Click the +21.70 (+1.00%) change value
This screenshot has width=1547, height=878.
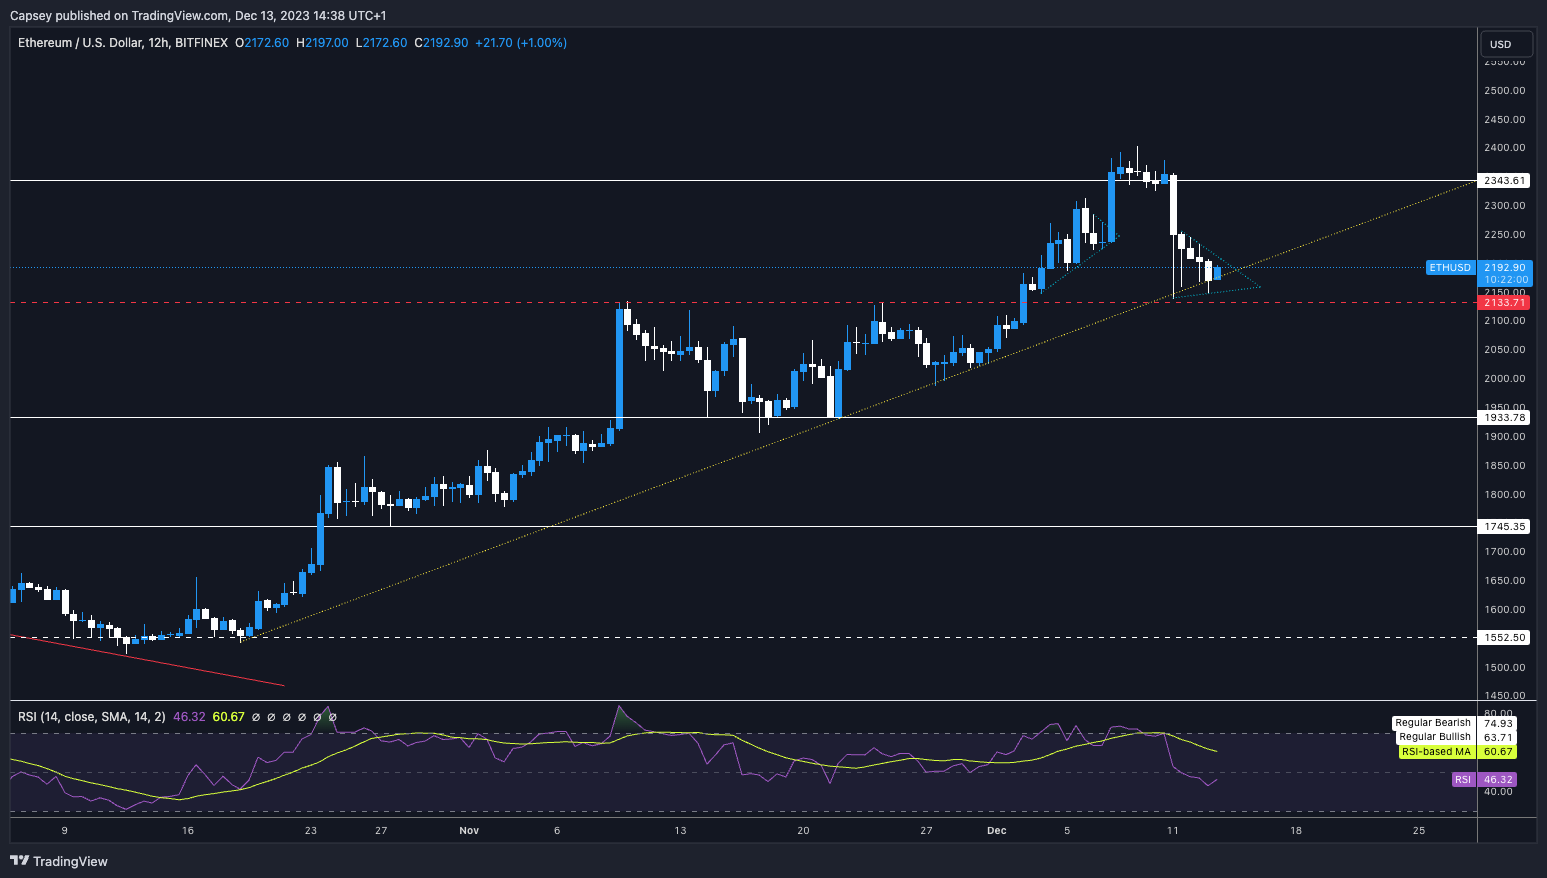[x=521, y=43]
